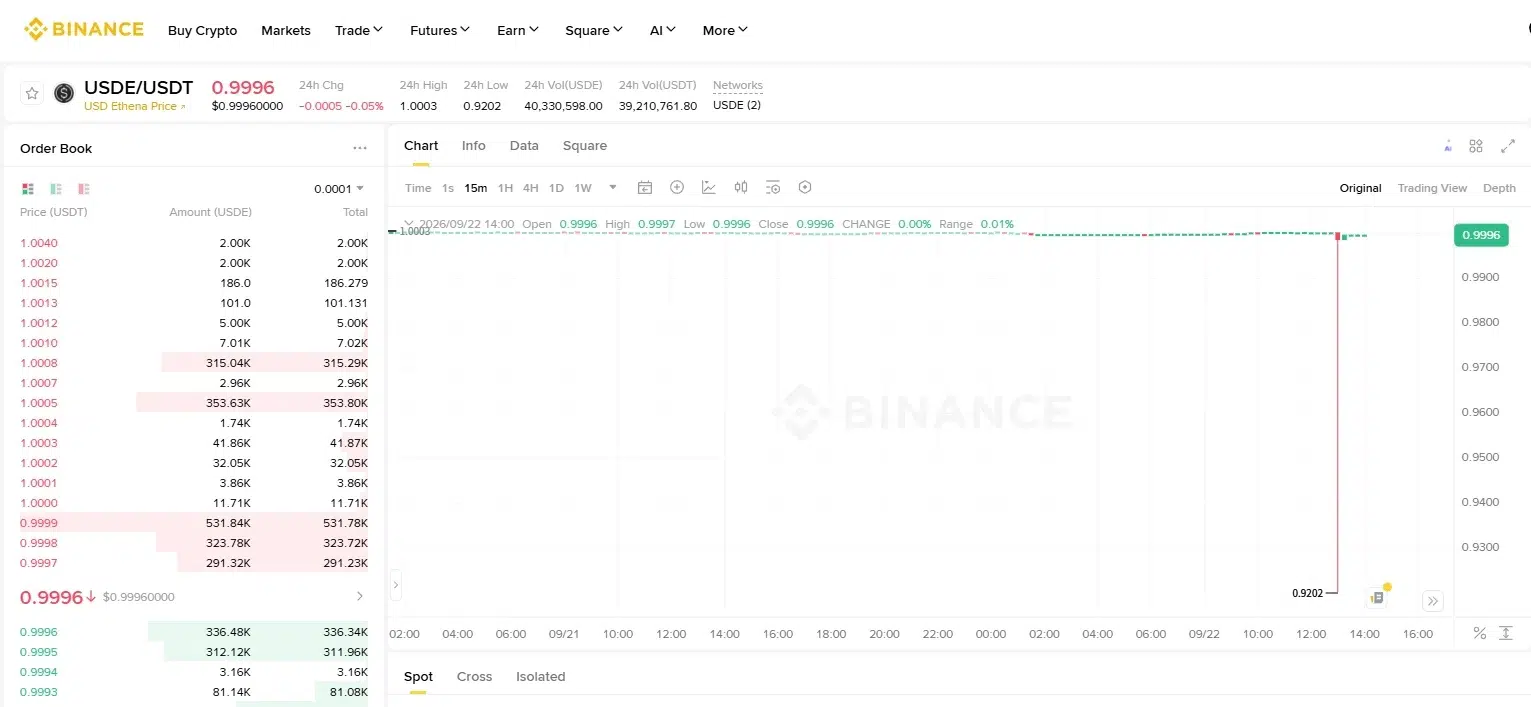The height and width of the screenshot is (707, 1531).
Task: Select the 1D interval
Action: point(556,188)
